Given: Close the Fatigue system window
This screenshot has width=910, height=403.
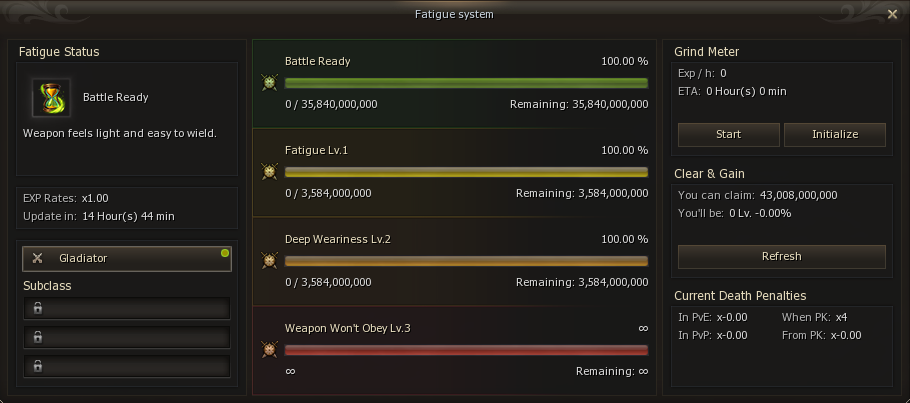Looking at the screenshot, I should 892,14.
